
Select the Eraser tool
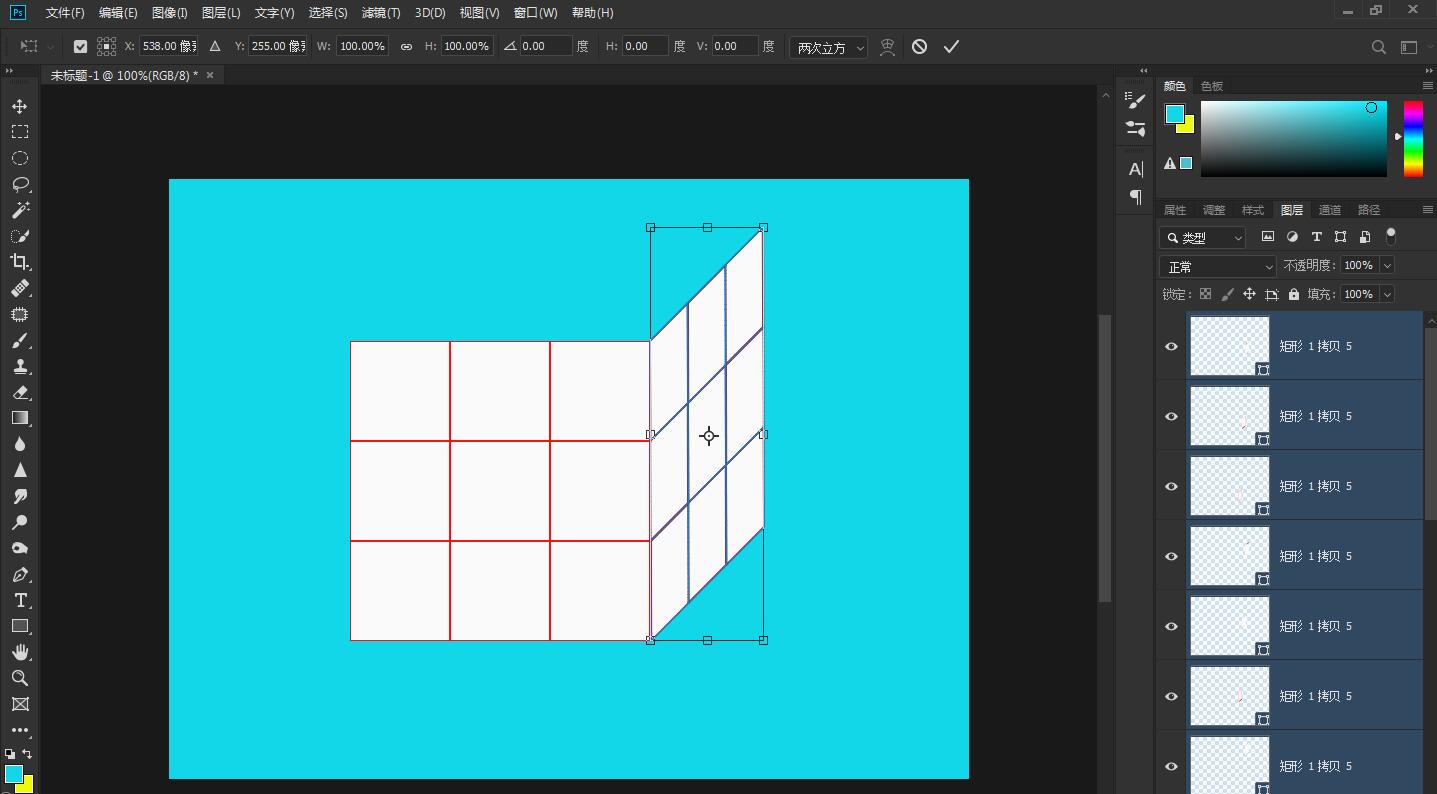point(19,392)
